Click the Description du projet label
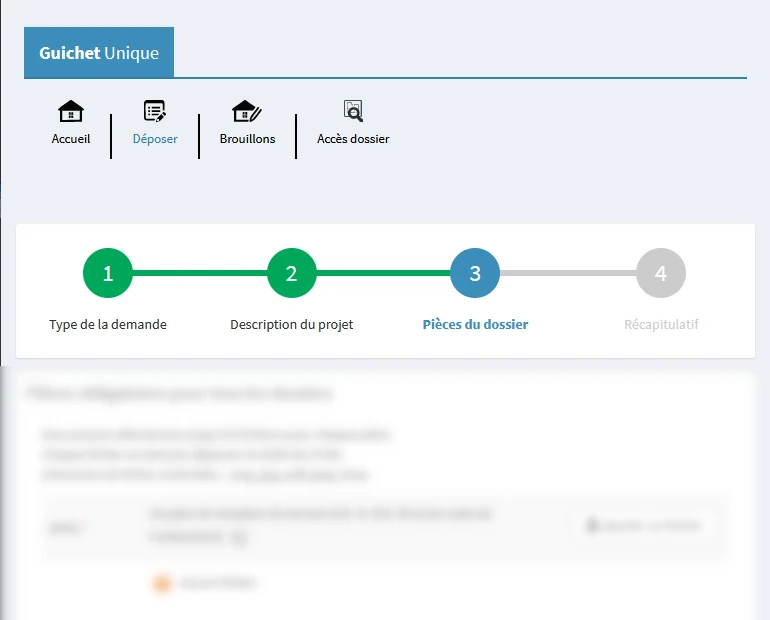 point(292,324)
